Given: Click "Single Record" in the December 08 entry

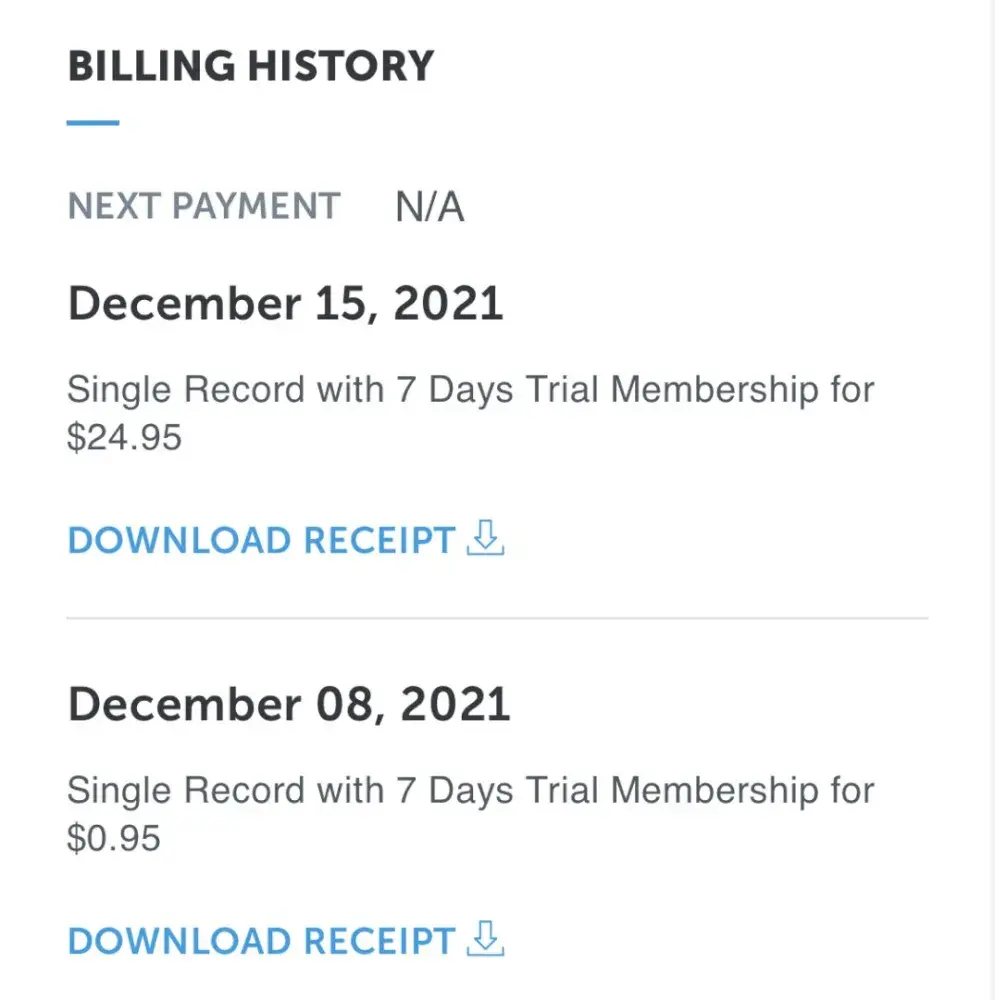Looking at the screenshot, I should point(186,790).
